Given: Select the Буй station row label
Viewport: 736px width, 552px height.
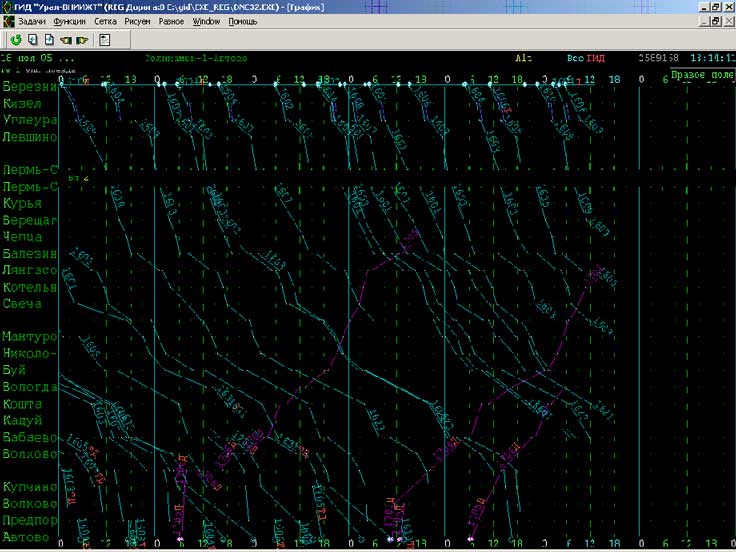Looking at the screenshot, I should coord(14,370).
